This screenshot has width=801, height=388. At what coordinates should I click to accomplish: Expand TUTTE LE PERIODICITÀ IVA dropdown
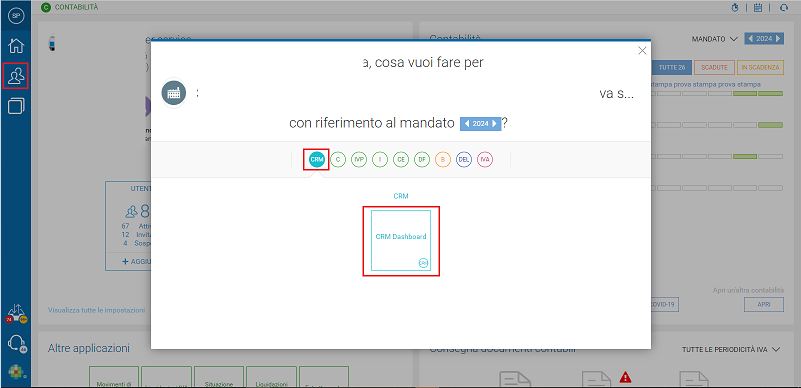pos(731,350)
